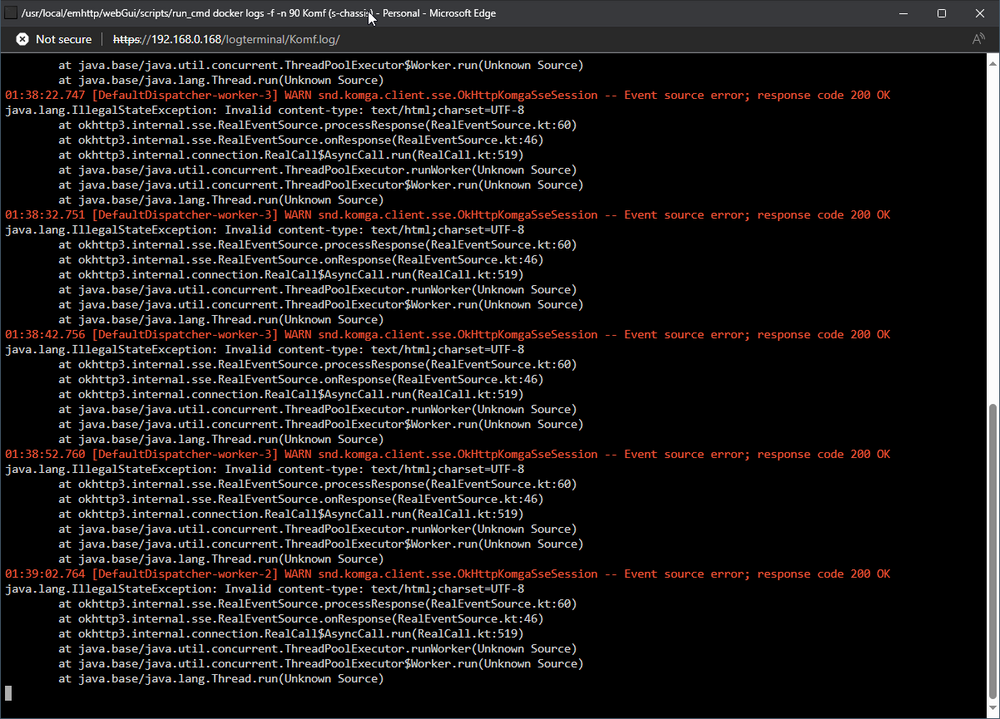Close the Komf log terminal window

(x=980, y=13)
